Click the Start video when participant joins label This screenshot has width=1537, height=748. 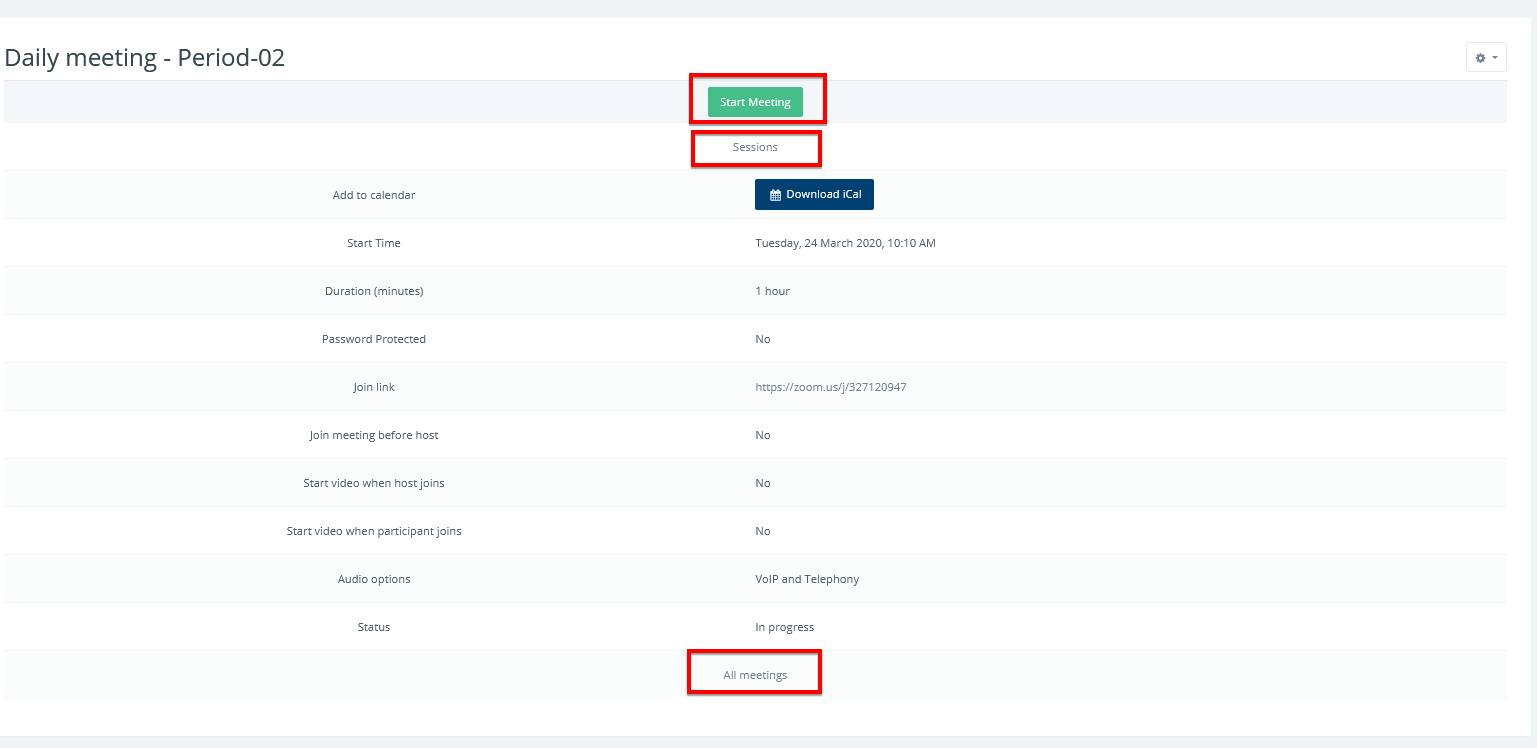click(x=374, y=531)
